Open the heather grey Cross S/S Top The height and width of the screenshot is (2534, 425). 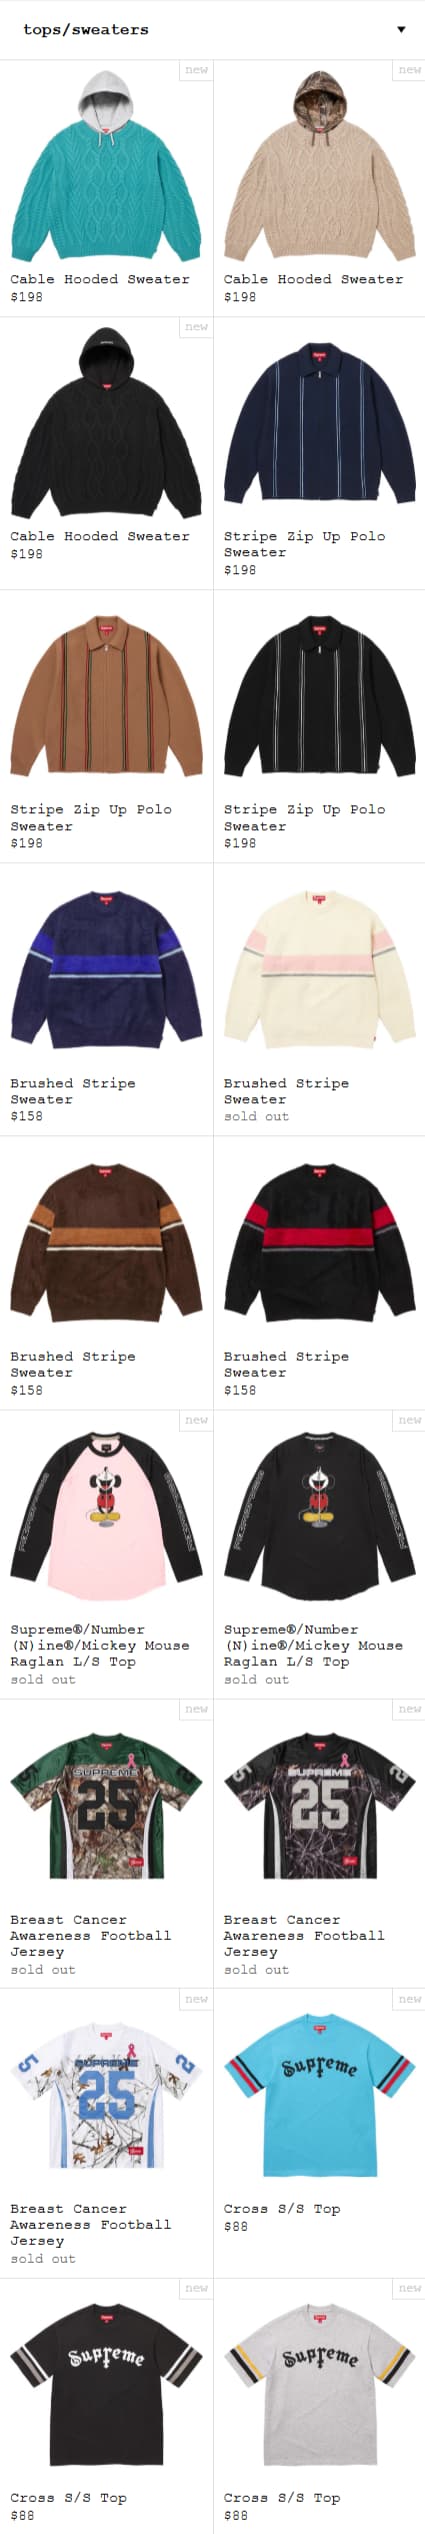(x=319, y=2385)
